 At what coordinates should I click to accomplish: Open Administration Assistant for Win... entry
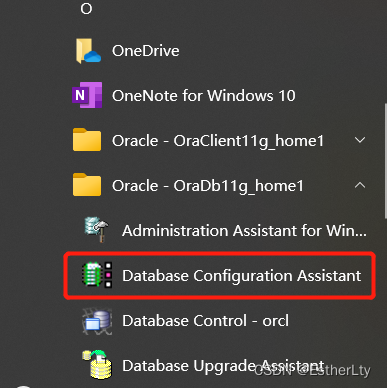tap(244, 231)
